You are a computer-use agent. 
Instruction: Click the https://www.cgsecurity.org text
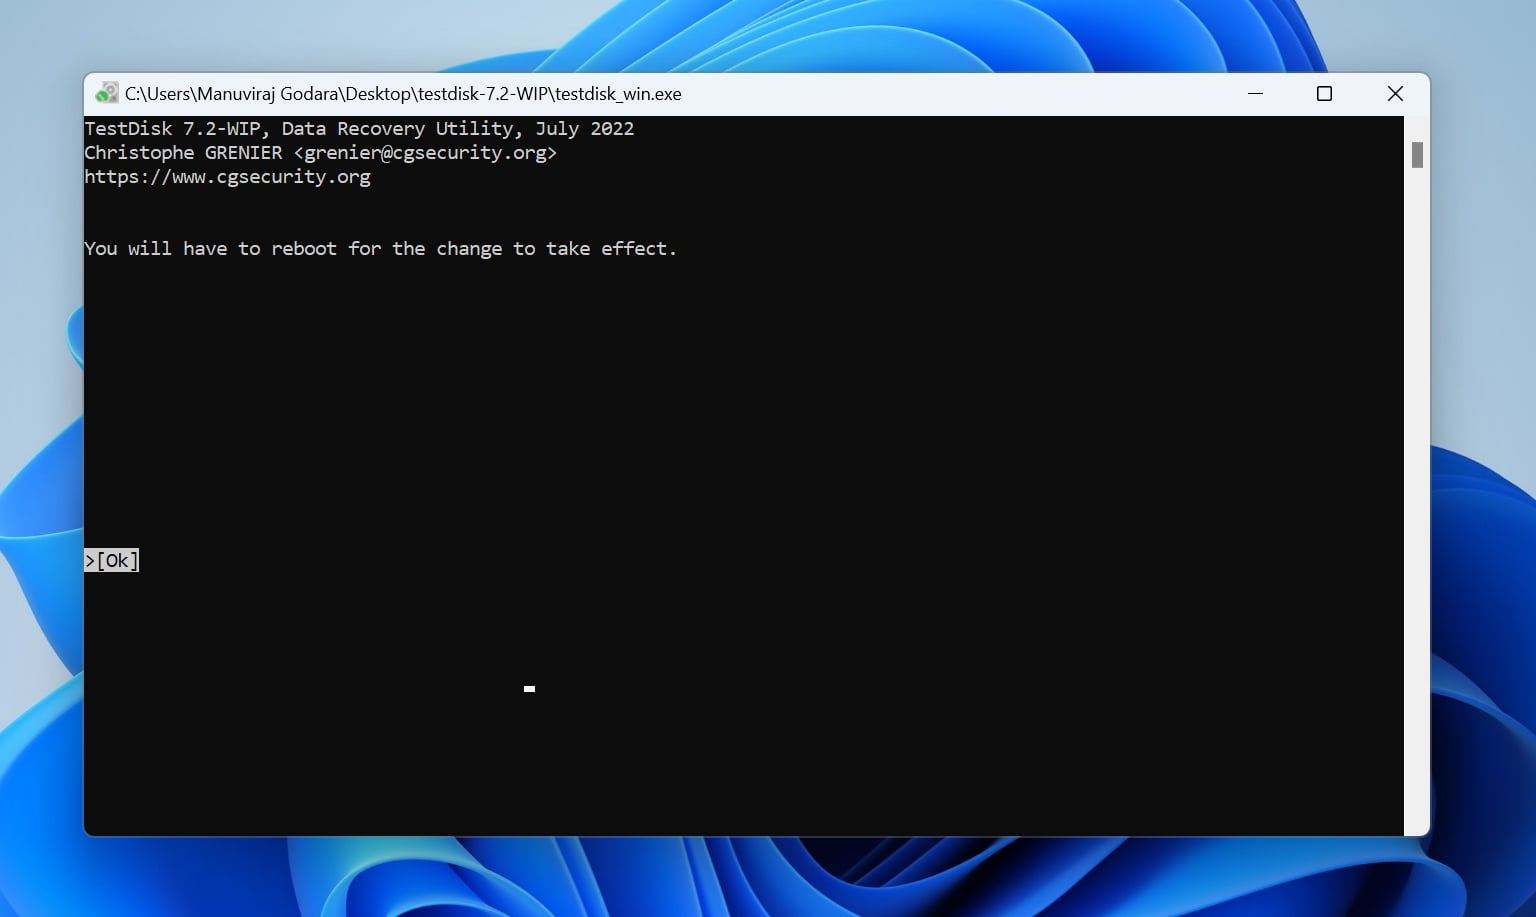coord(227,177)
